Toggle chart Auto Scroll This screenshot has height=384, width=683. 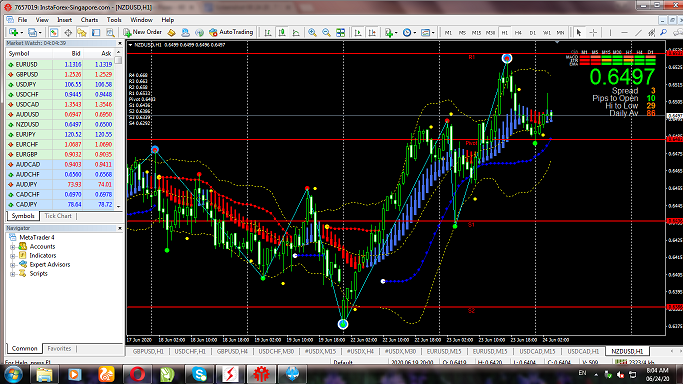(x=358, y=33)
